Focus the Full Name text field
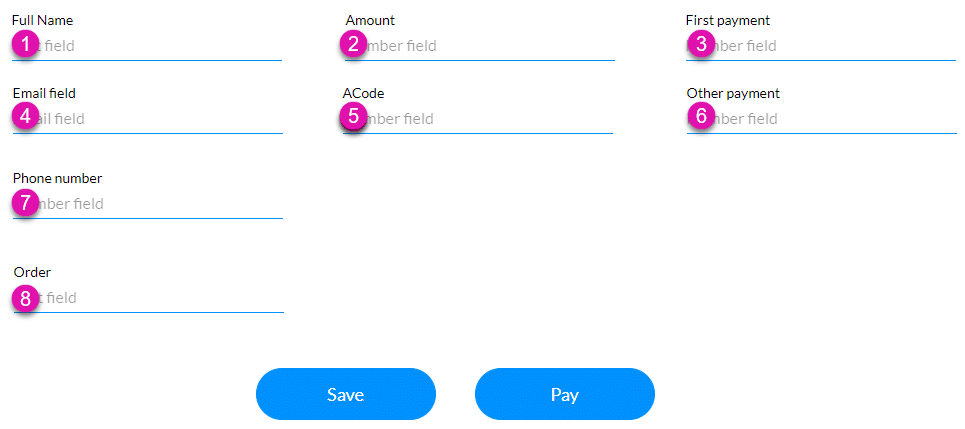This screenshot has height=429, width=965. [160, 46]
